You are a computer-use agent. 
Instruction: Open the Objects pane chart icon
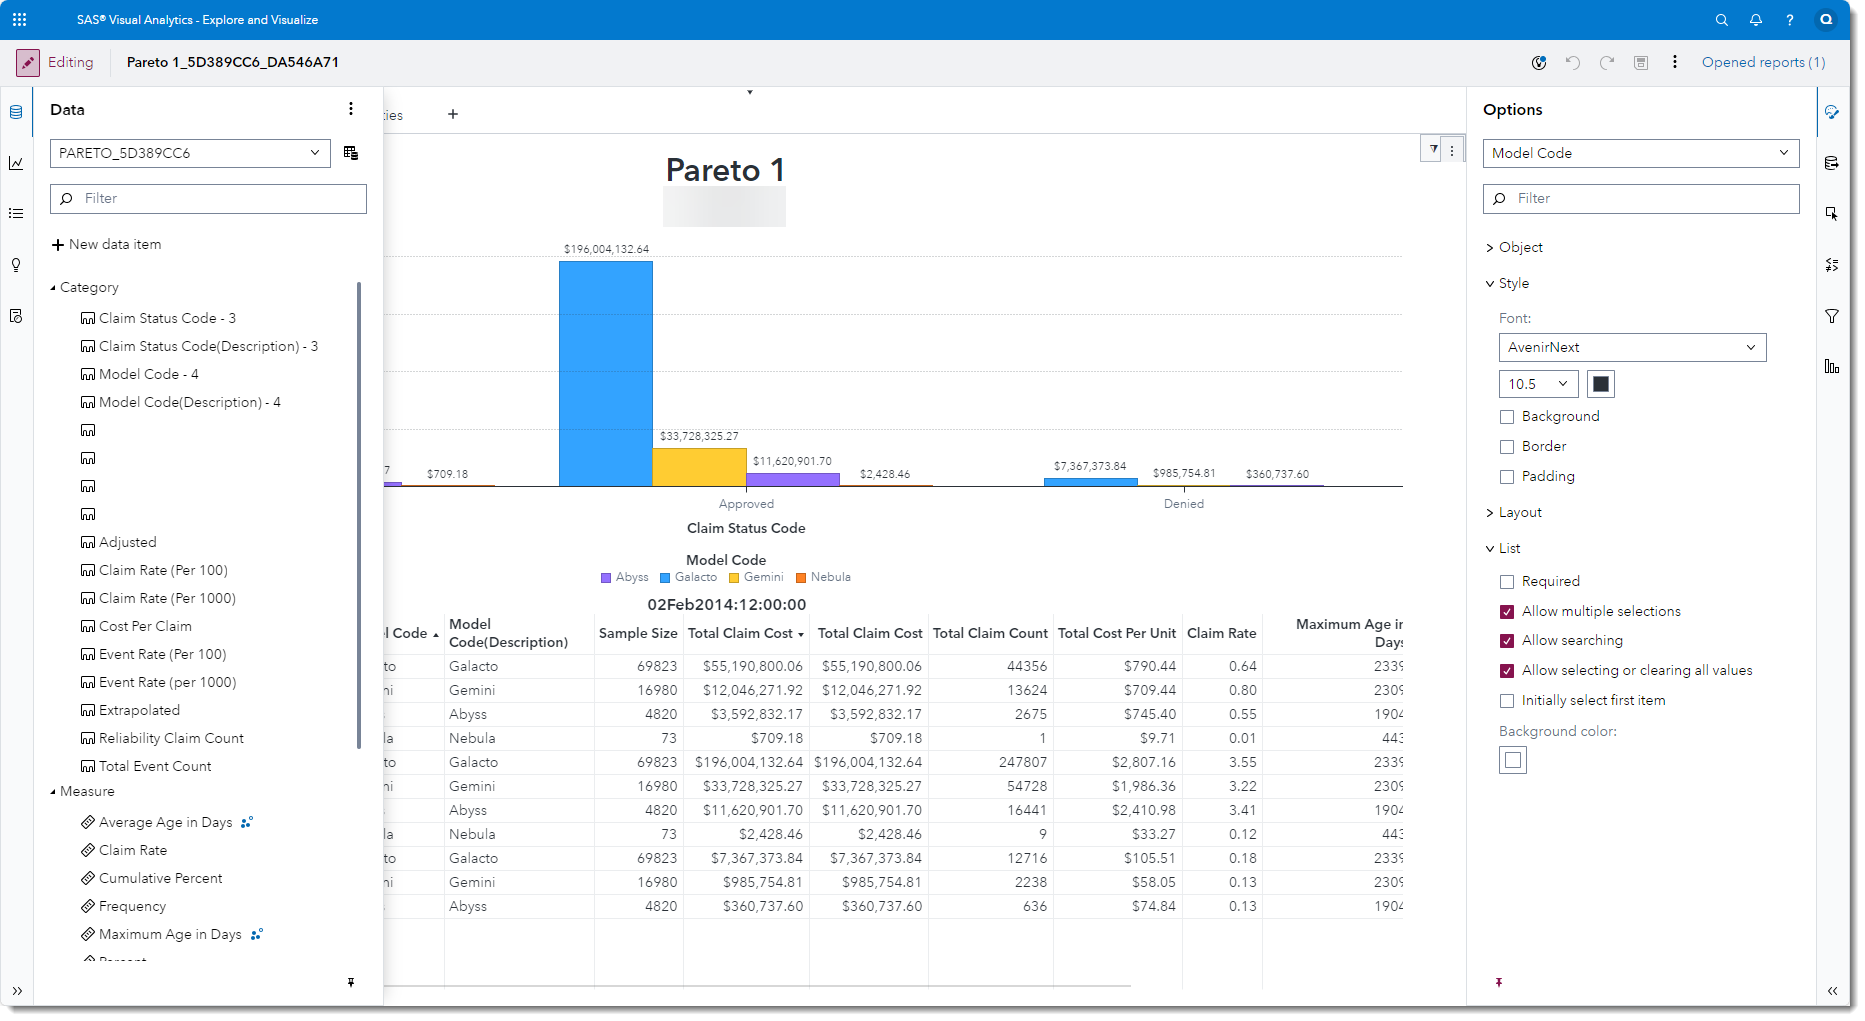(x=16, y=163)
